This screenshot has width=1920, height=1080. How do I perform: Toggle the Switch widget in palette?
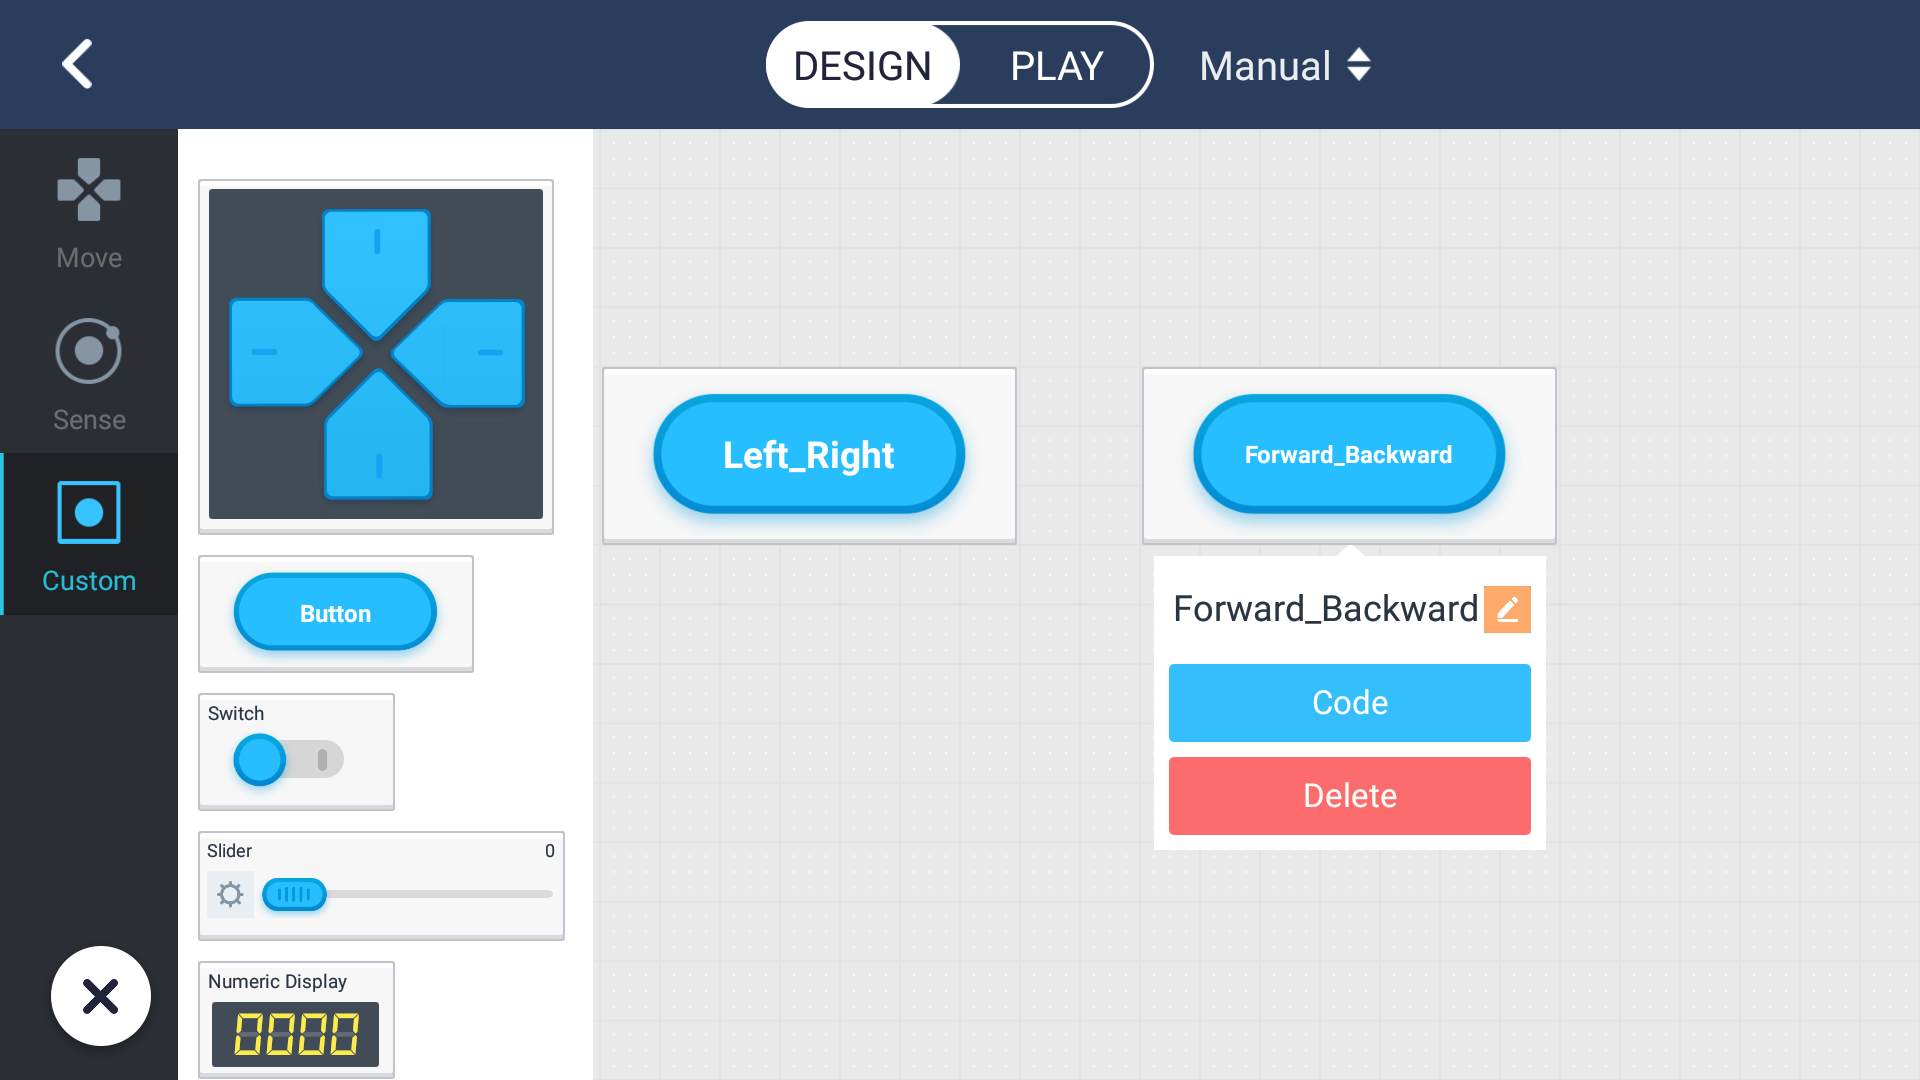(288, 759)
